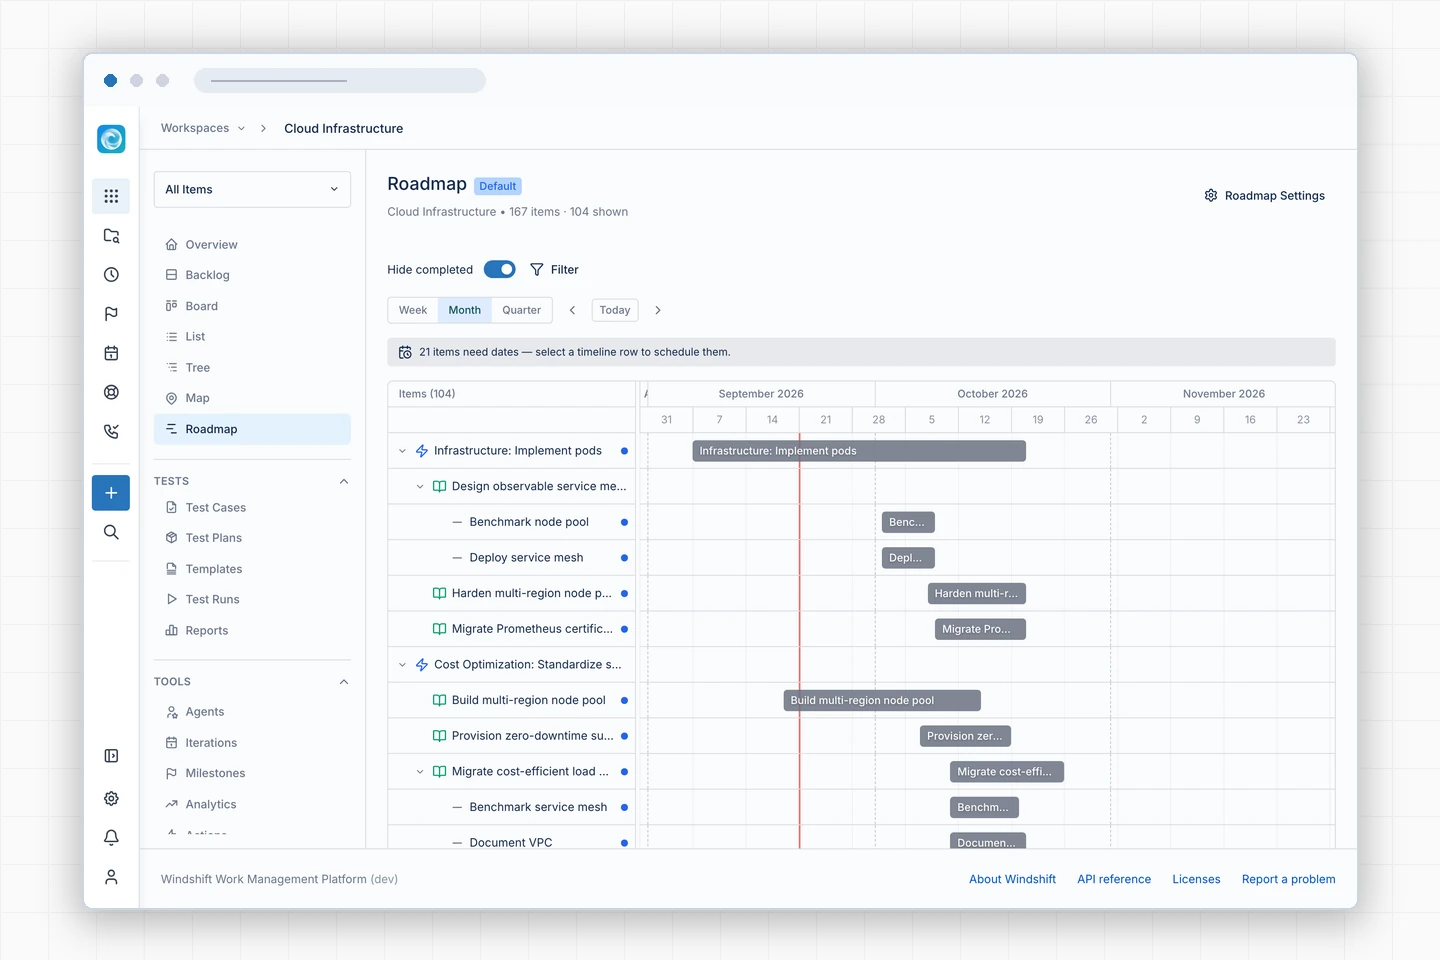Screen dimensions: 1440x960
Task: Open About Windshift link
Action: point(1012,880)
